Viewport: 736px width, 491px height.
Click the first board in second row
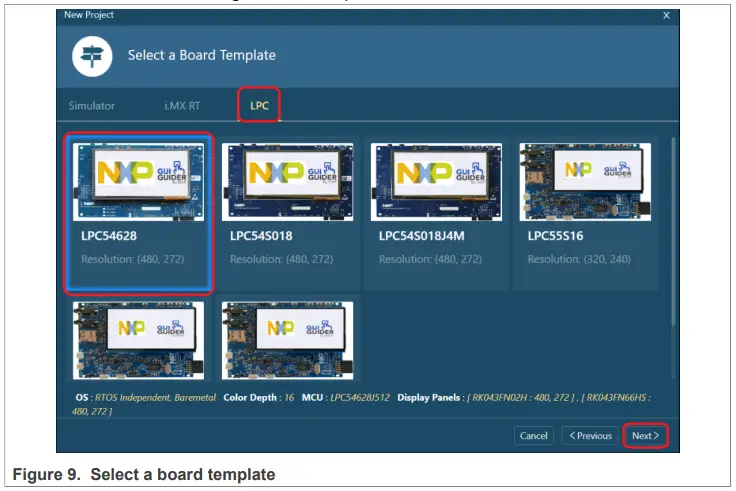pos(138,340)
